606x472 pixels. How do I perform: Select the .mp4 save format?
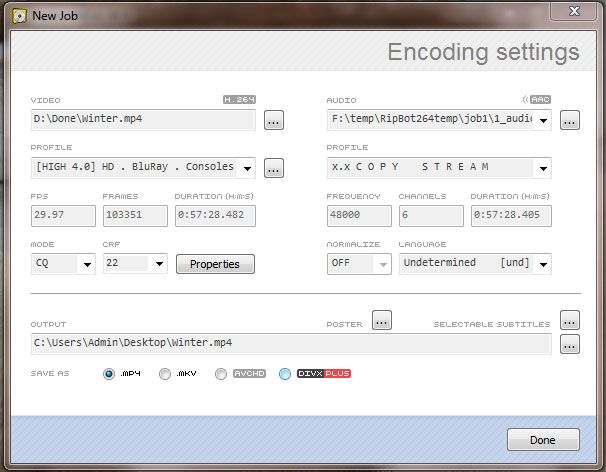[x=110, y=374]
